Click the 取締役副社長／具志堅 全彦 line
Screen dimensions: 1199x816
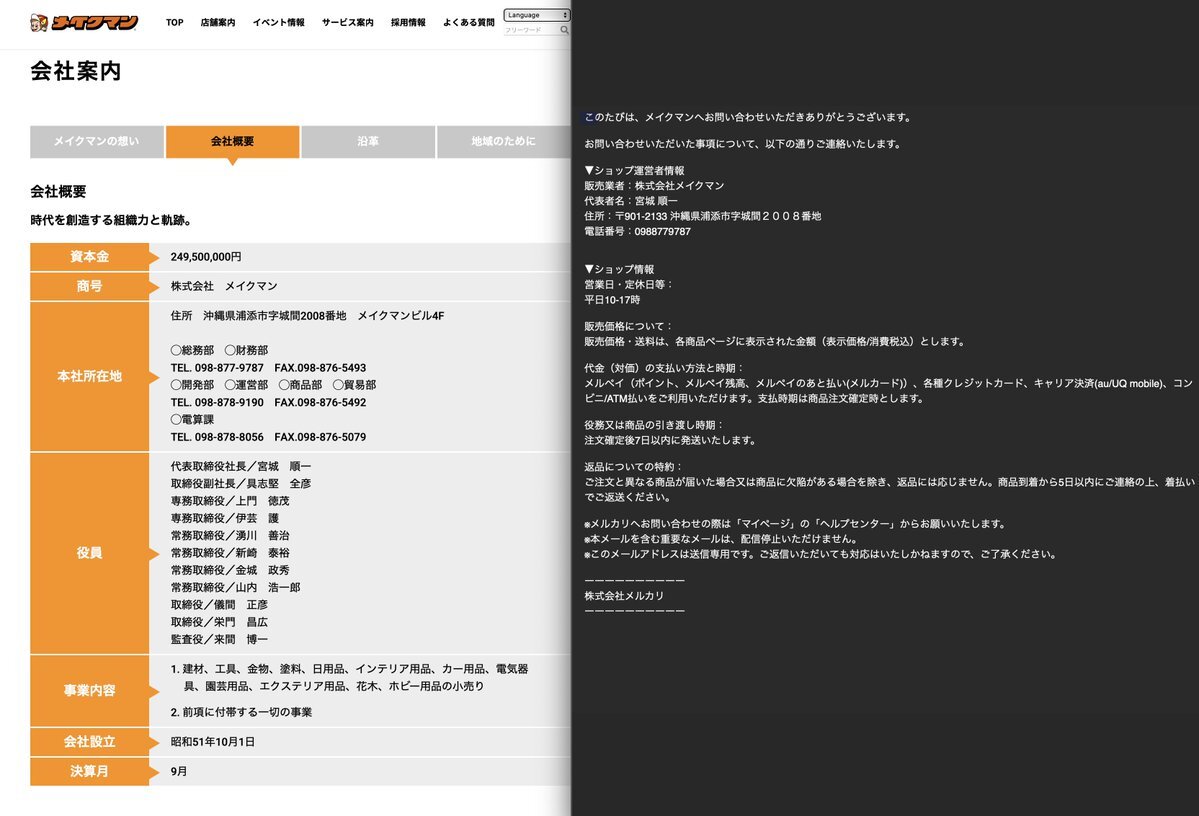[241, 483]
